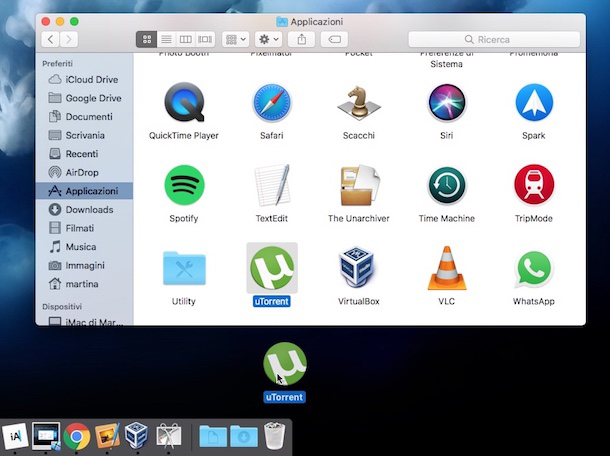Open the Downloads stack in the Dock
This screenshot has width=610, height=456.
[244, 437]
